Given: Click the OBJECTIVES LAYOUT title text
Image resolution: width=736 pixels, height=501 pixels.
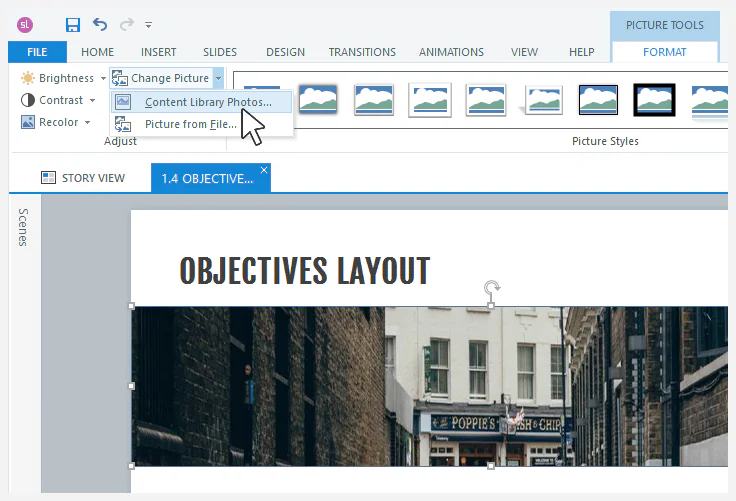Looking at the screenshot, I should (x=305, y=271).
